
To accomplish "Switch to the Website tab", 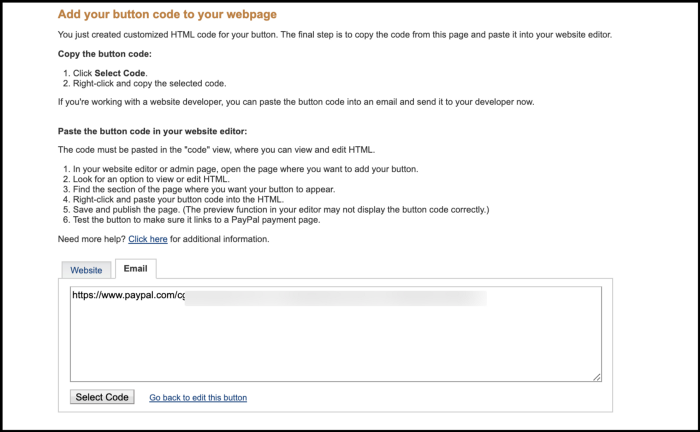I will (x=86, y=270).
